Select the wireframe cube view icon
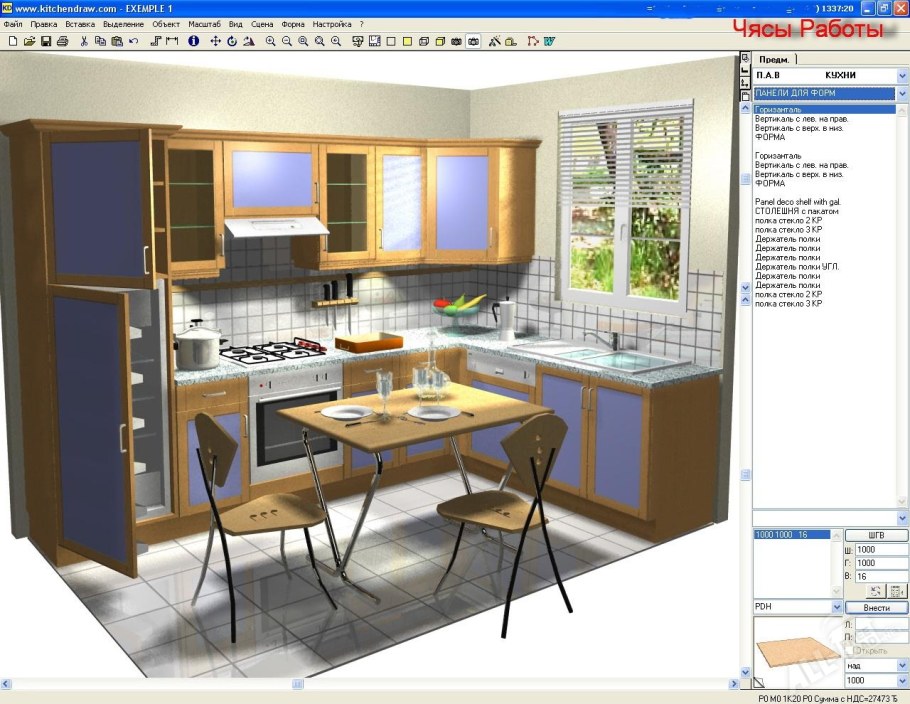910x704 pixels. pyautogui.click(x=423, y=41)
